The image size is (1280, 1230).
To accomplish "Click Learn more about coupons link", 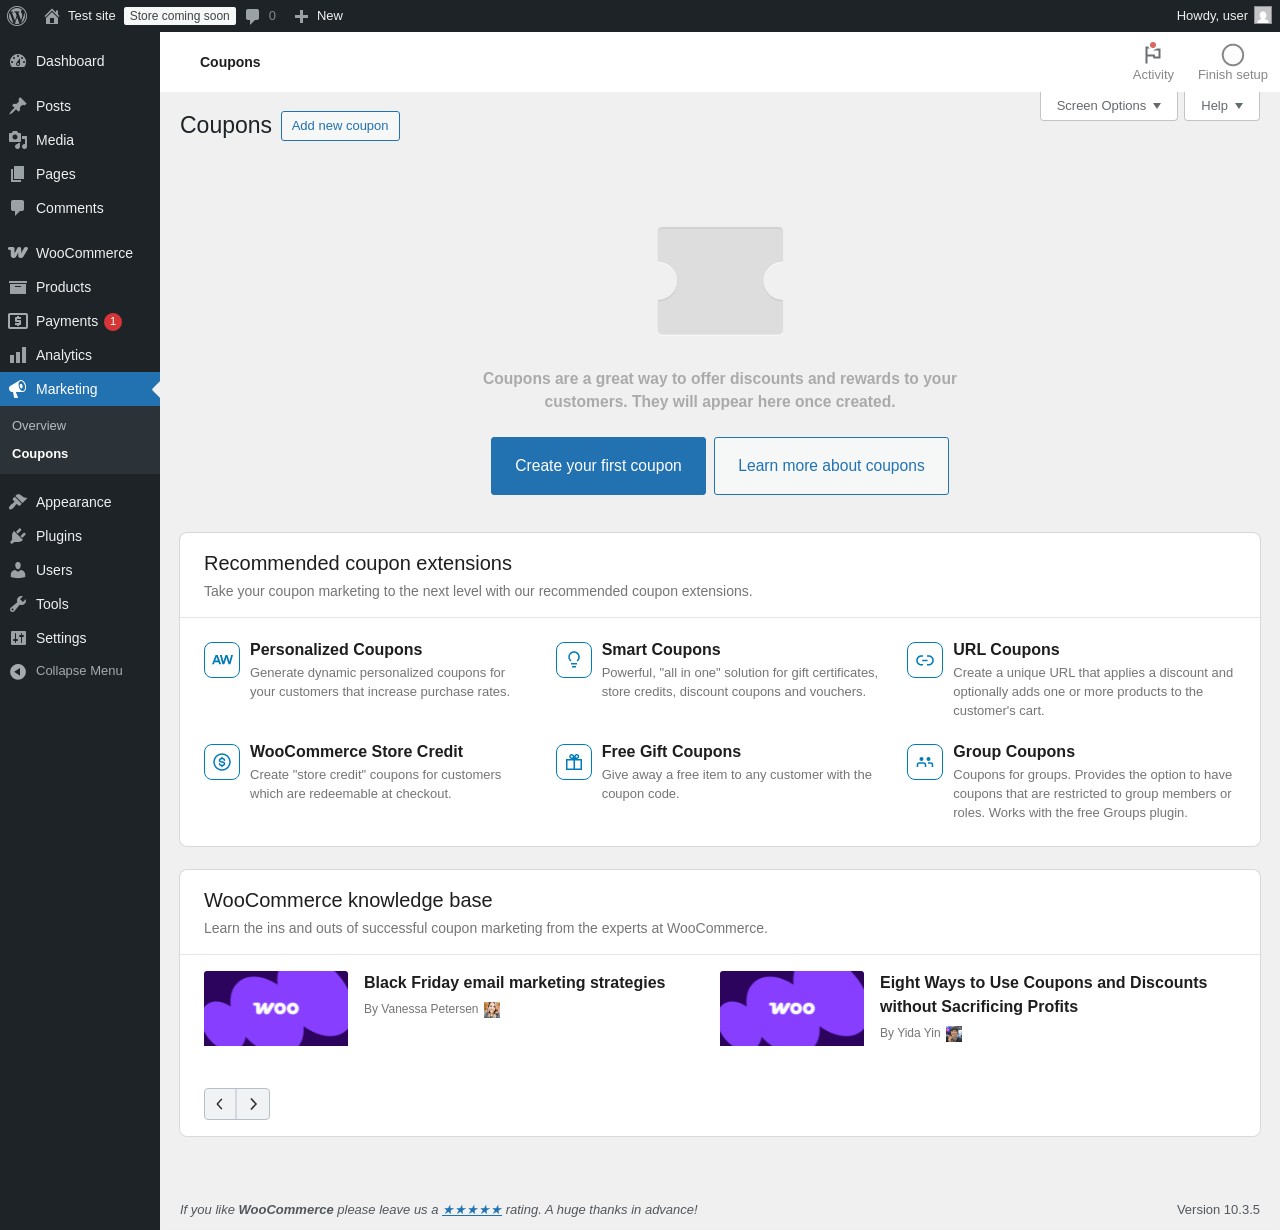I will click(x=831, y=466).
